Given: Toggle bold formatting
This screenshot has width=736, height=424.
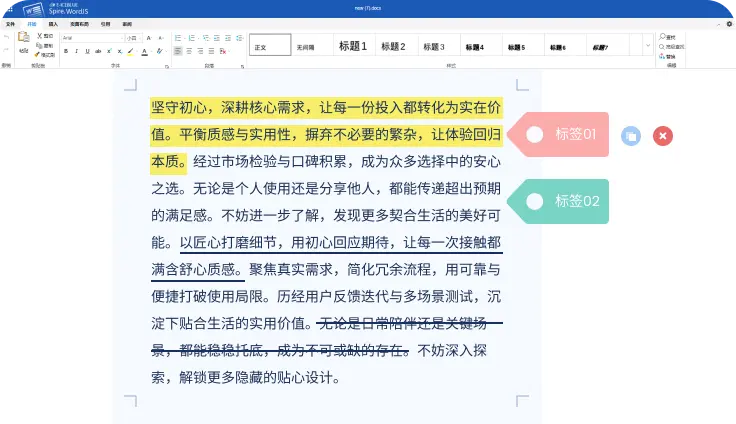Looking at the screenshot, I should click(x=66, y=51).
